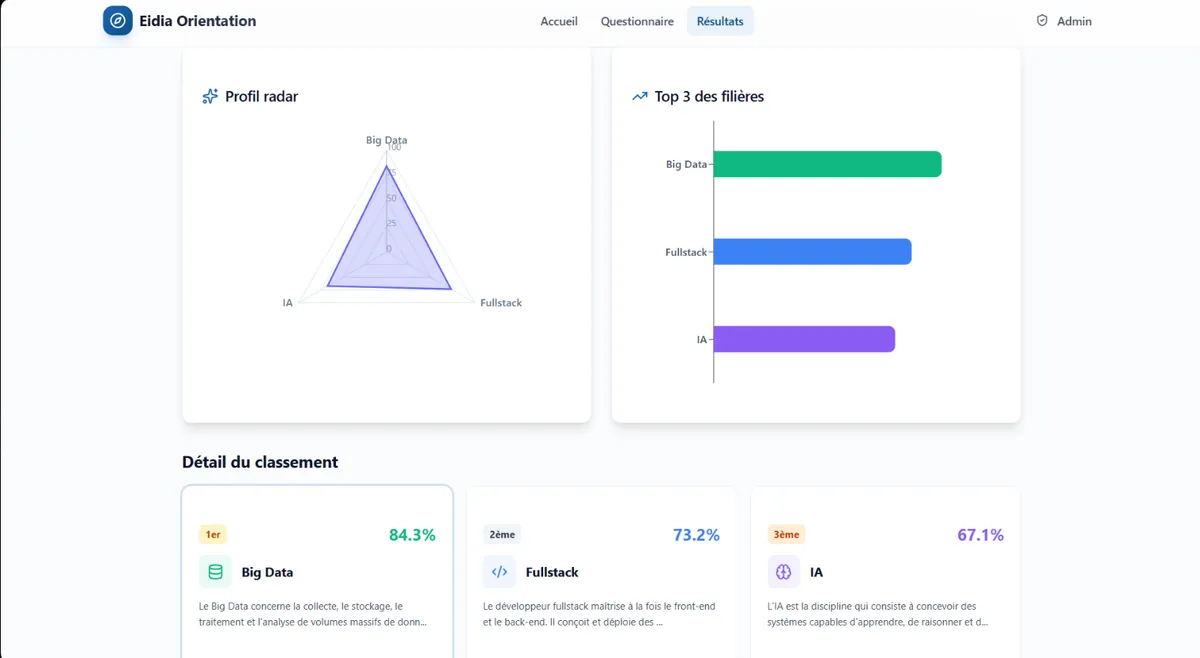Viewport: 1200px width, 658px height.
Task: Click the Détail du classement heading
Action: pos(260,462)
